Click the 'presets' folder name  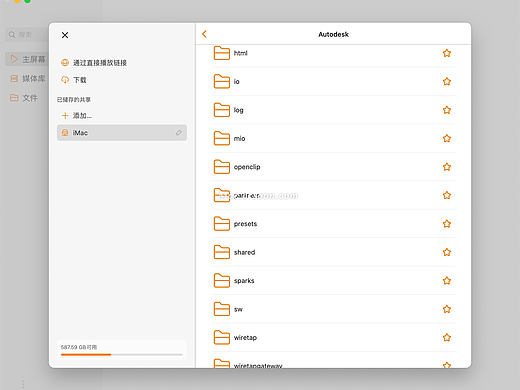(x=245, y=224)
